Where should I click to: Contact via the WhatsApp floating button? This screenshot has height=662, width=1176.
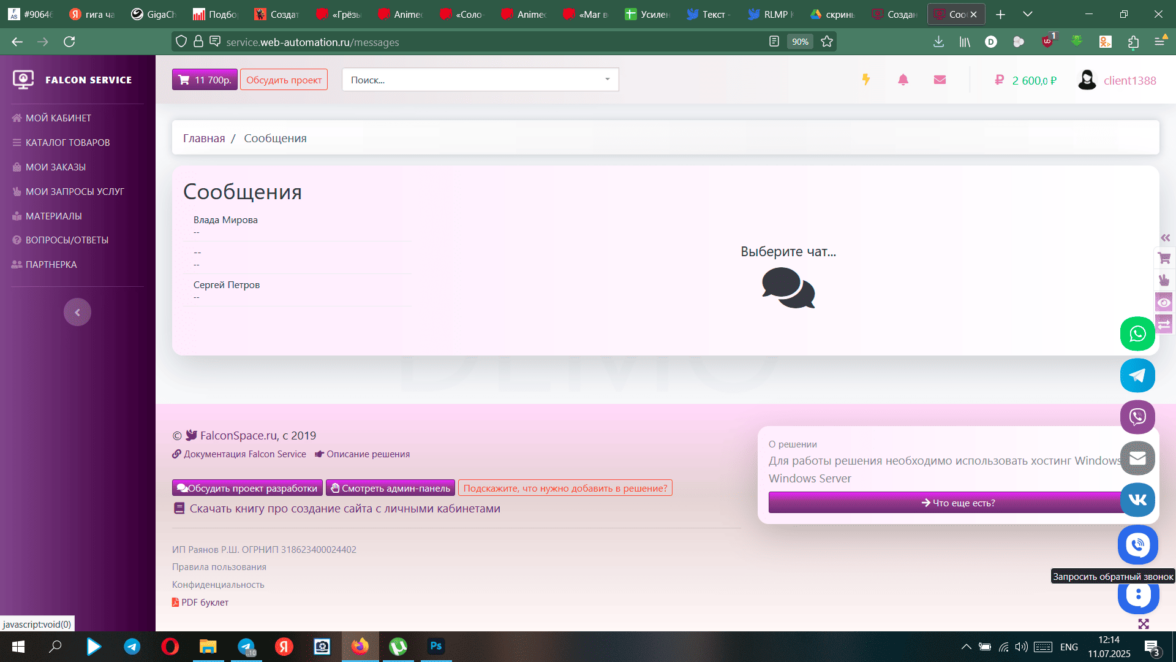click(x=1138, y=334)
